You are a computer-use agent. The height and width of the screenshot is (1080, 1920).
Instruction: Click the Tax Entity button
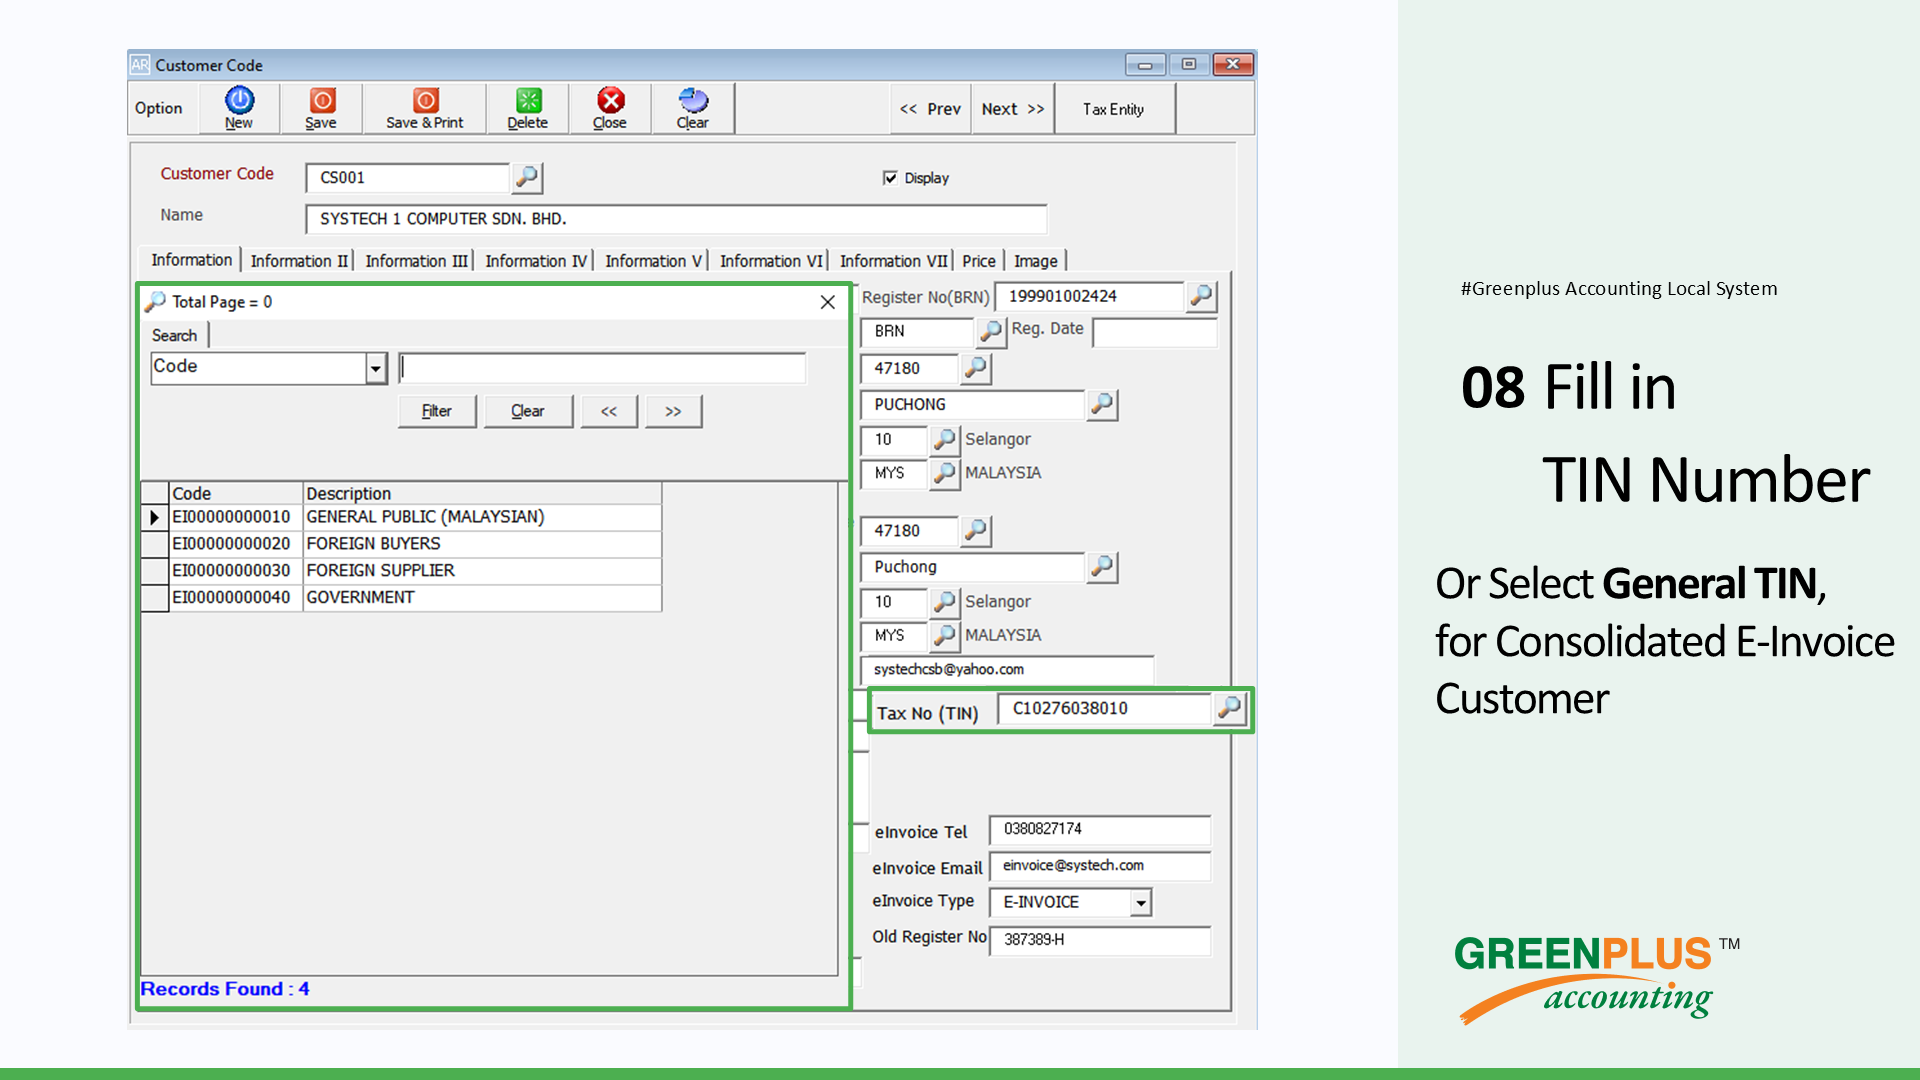(x=1113, y=109)
